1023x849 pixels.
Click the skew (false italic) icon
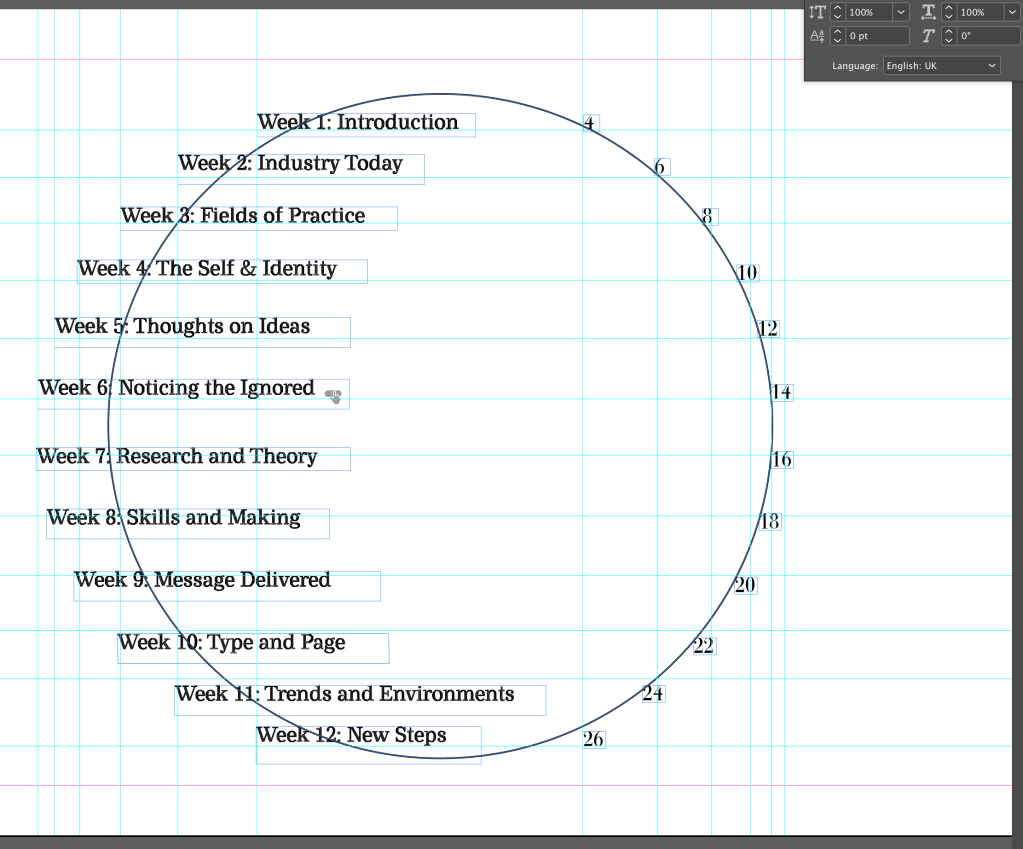928,36
